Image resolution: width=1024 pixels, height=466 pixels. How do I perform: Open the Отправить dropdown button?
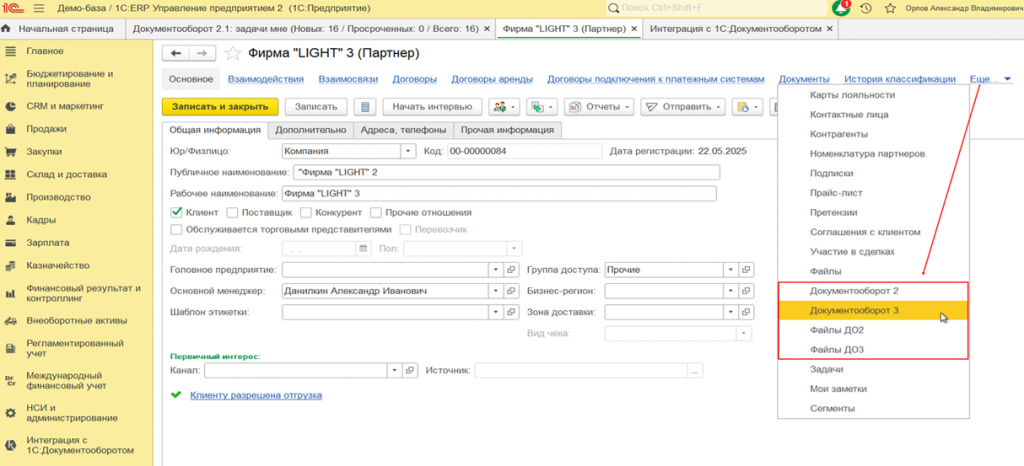click(683, 107)
